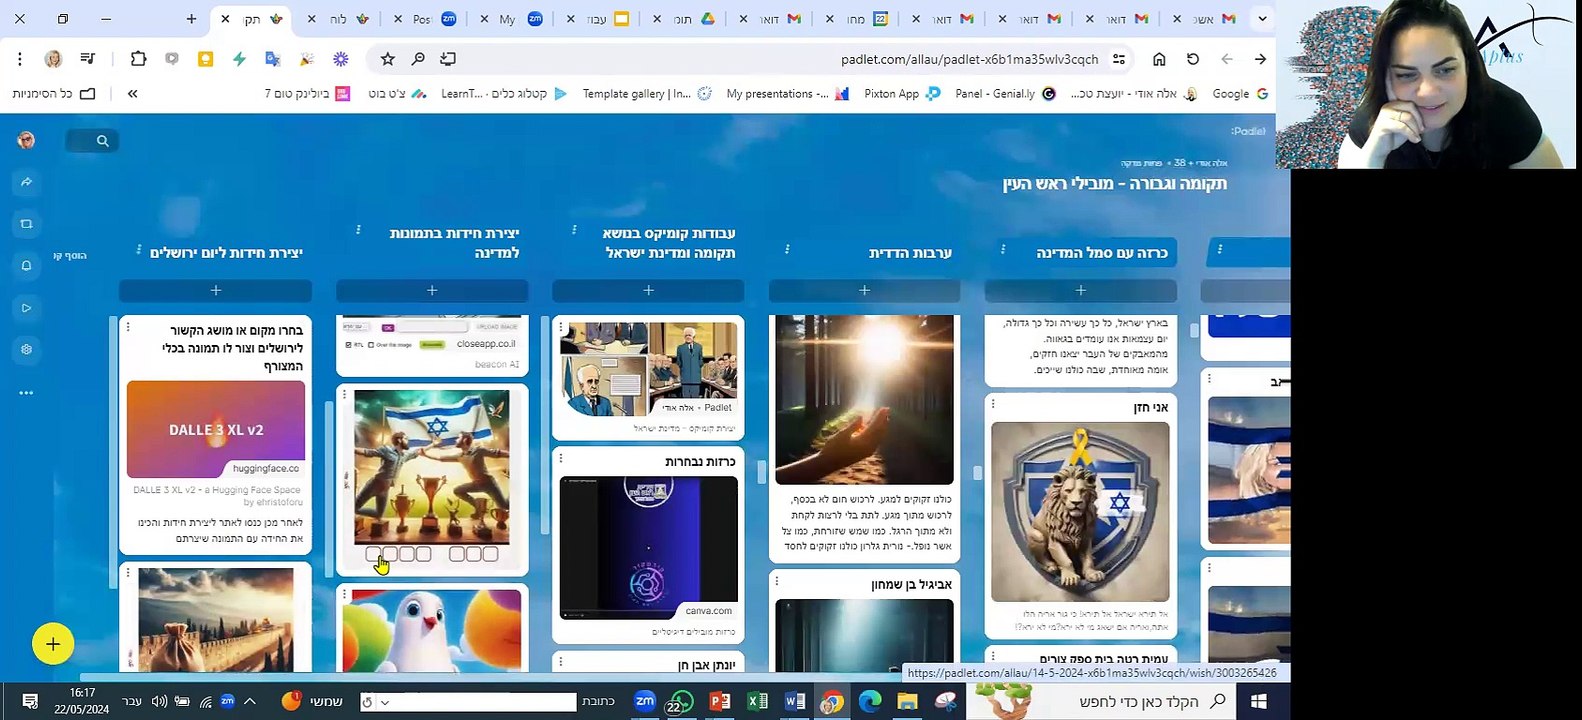Open Padlet settings gear in sidebar
The width and height of the screenshot is (1582, 720).
27,350
